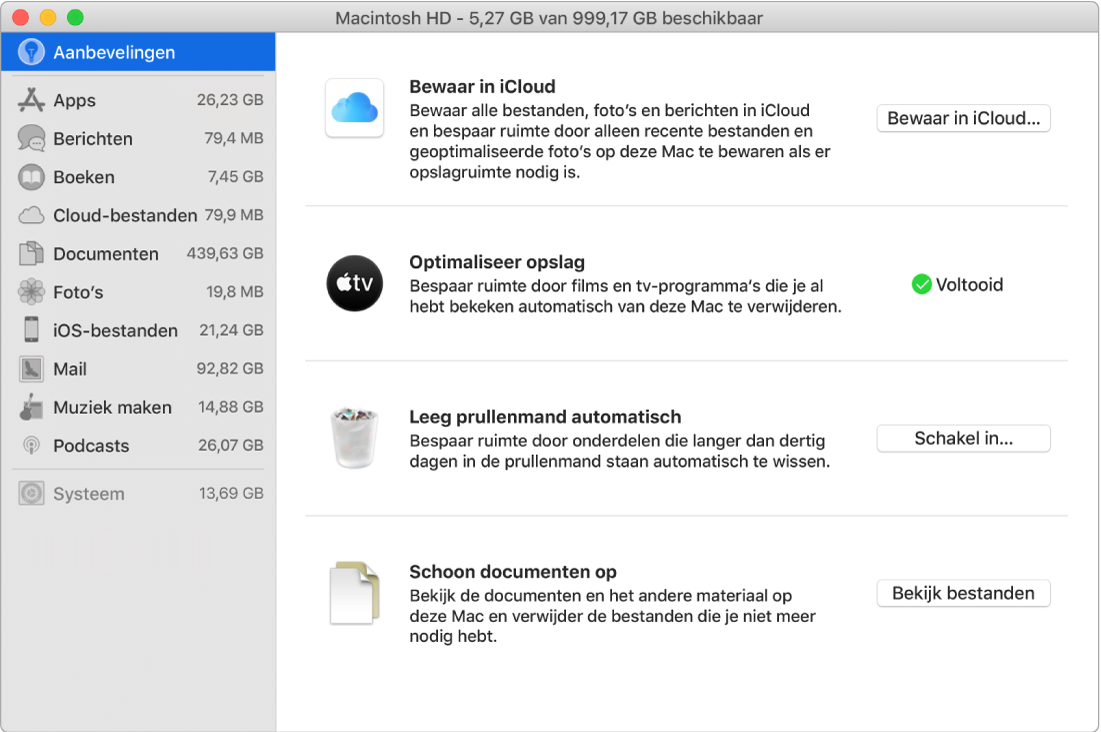Select the Aanbevelingen lightbulb icon
The height and width of the screenshot is (732, 1101).
tap(31, 52)
